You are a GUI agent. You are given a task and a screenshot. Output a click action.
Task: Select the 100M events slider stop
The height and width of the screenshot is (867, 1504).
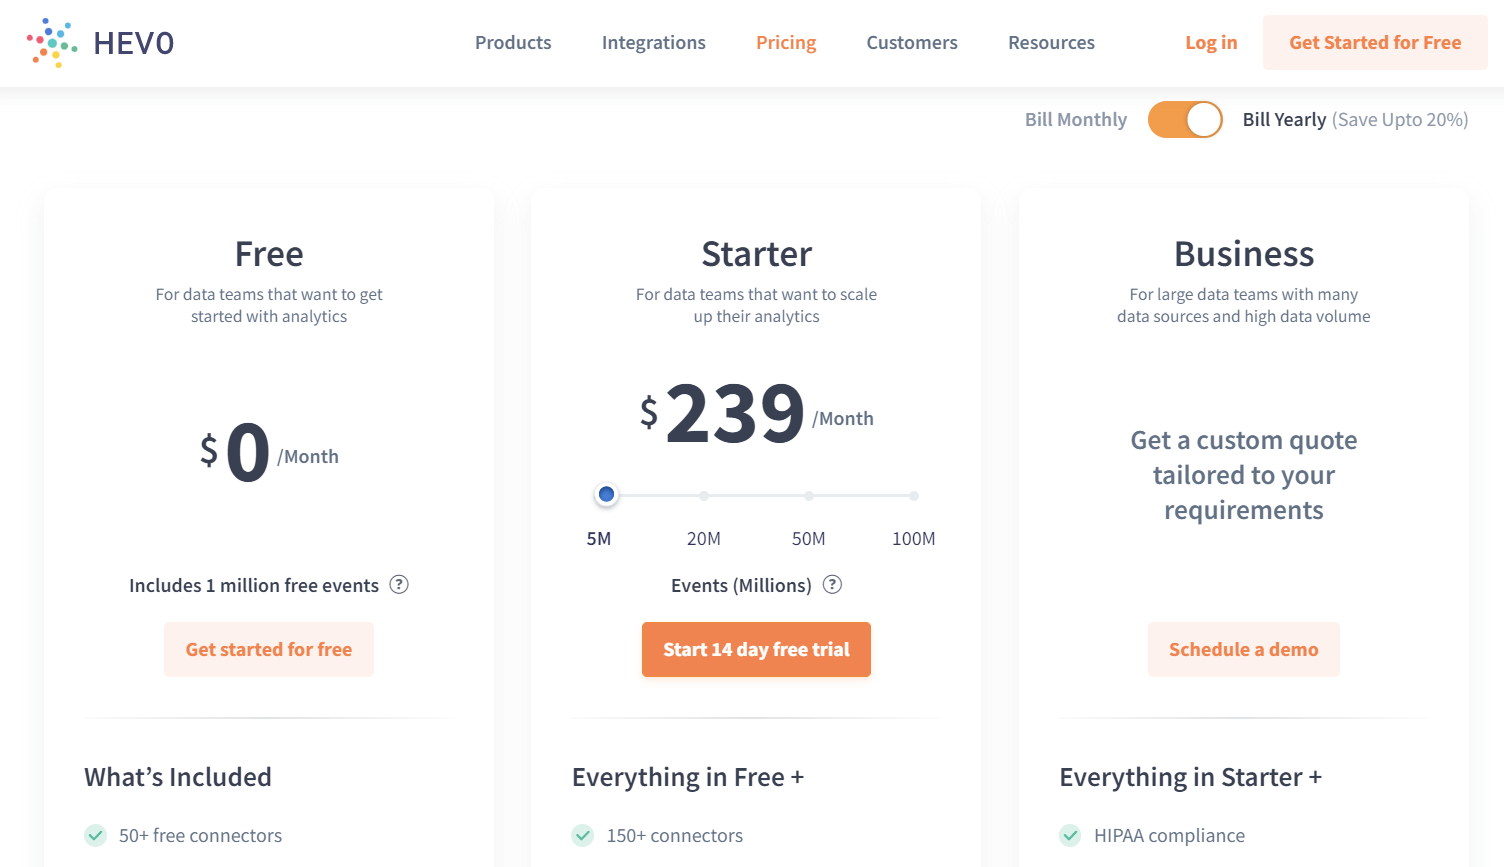(914, 496)
